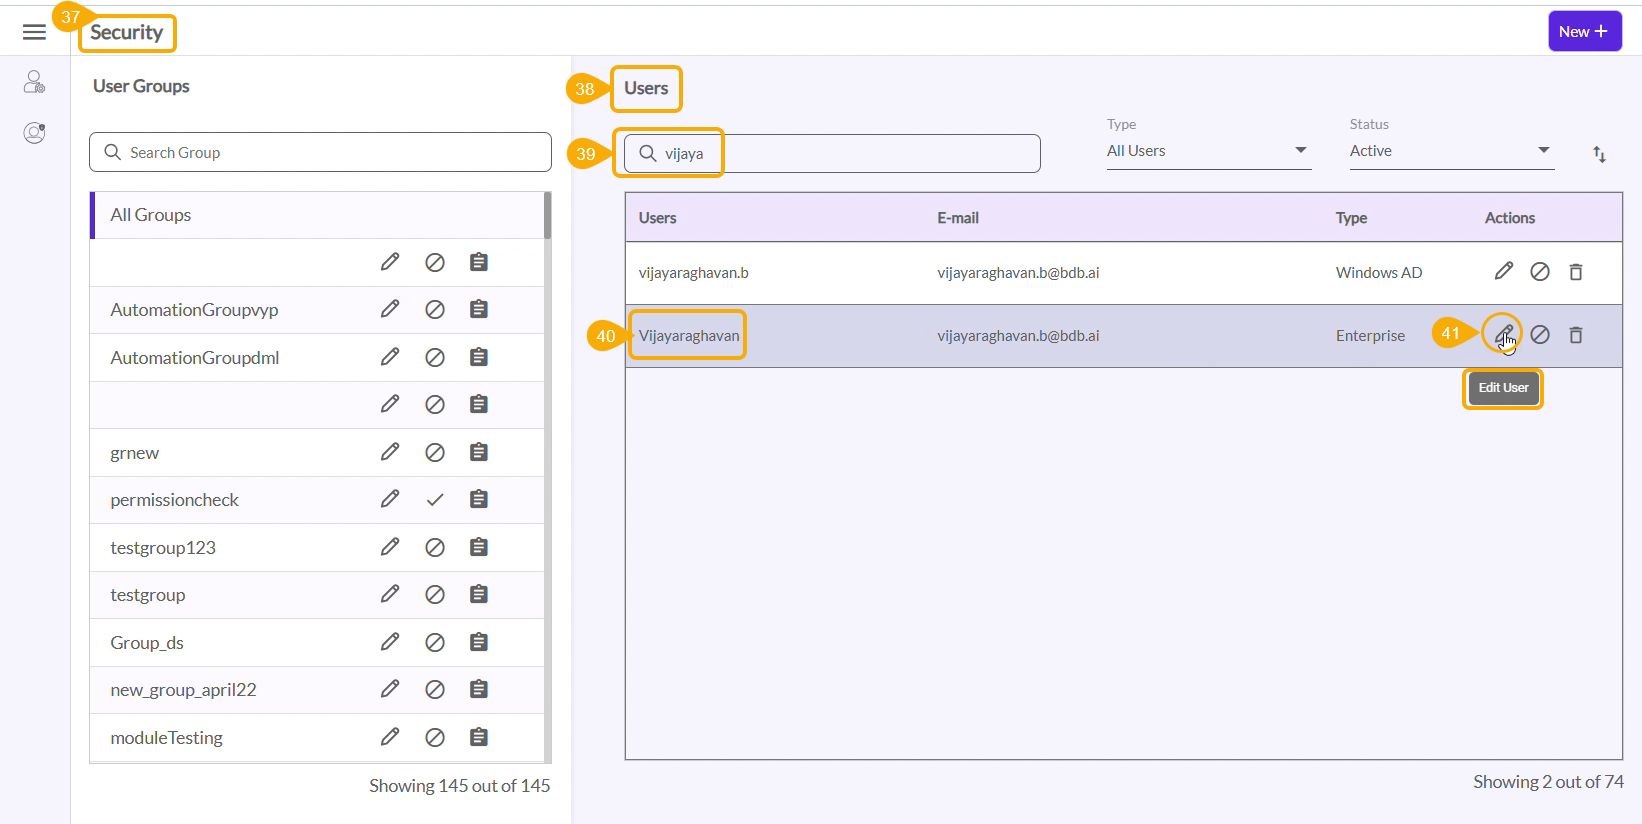Select the Group_ds group entry
Screen dimensions: 1642x824
coord(147,643)
